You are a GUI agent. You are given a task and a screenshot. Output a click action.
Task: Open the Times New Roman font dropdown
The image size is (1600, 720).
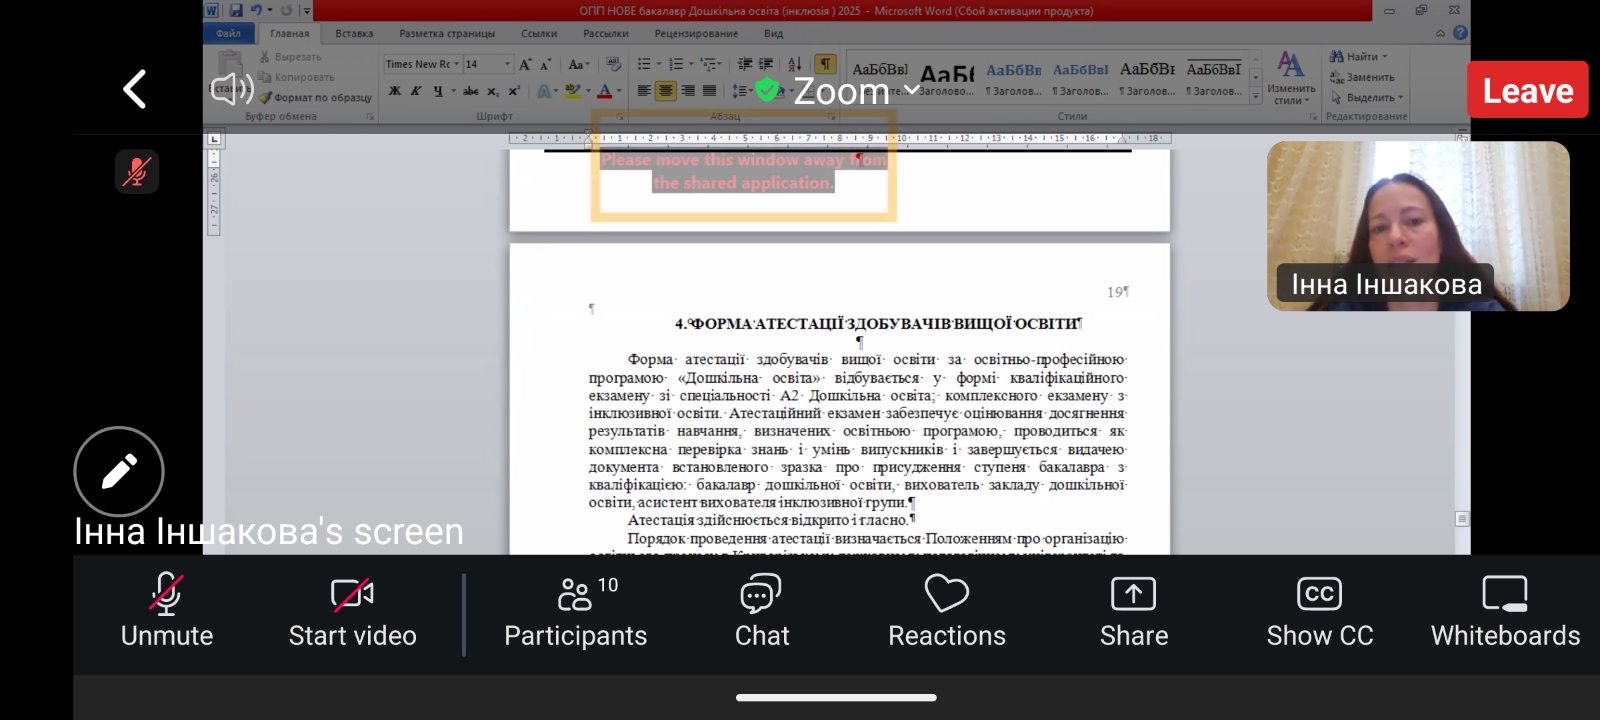tap(457, 64)
